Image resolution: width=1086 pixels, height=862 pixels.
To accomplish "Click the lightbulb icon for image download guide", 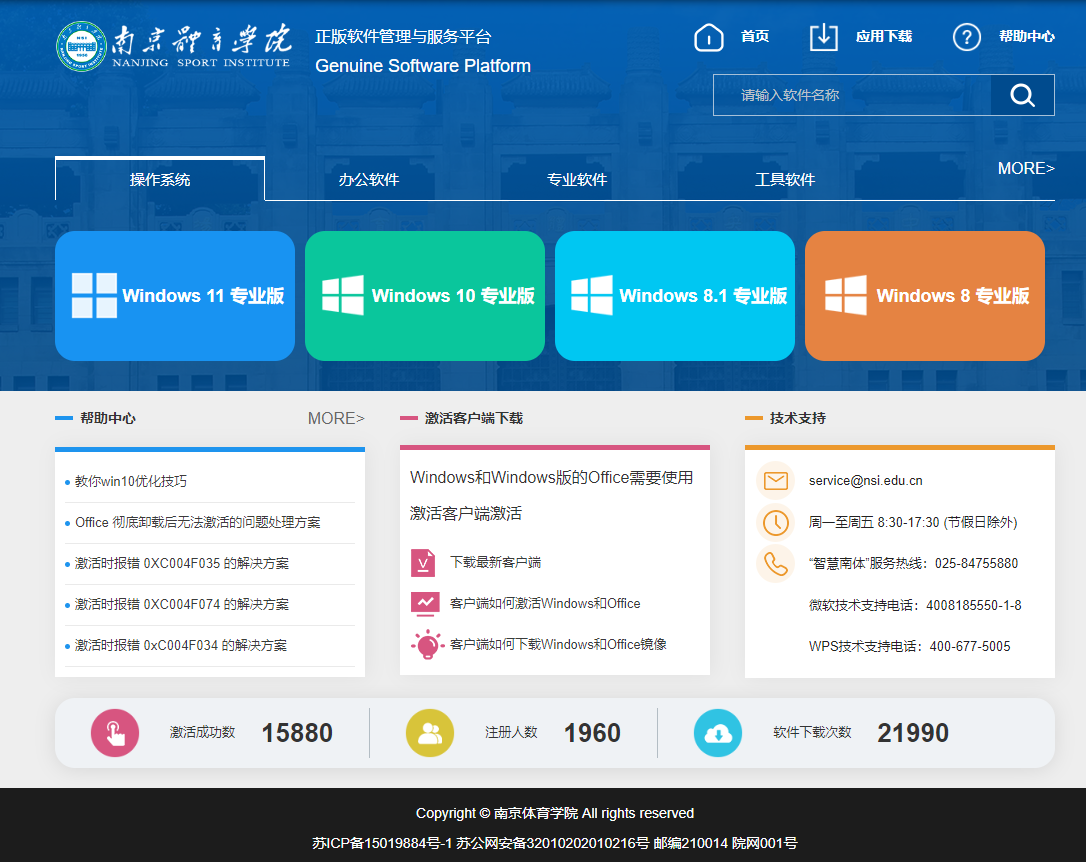I will 426,645.
